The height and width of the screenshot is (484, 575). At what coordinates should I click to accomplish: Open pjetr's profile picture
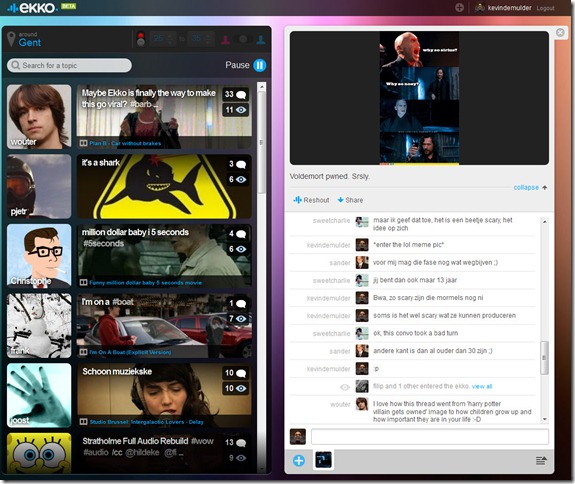point(39,186)
